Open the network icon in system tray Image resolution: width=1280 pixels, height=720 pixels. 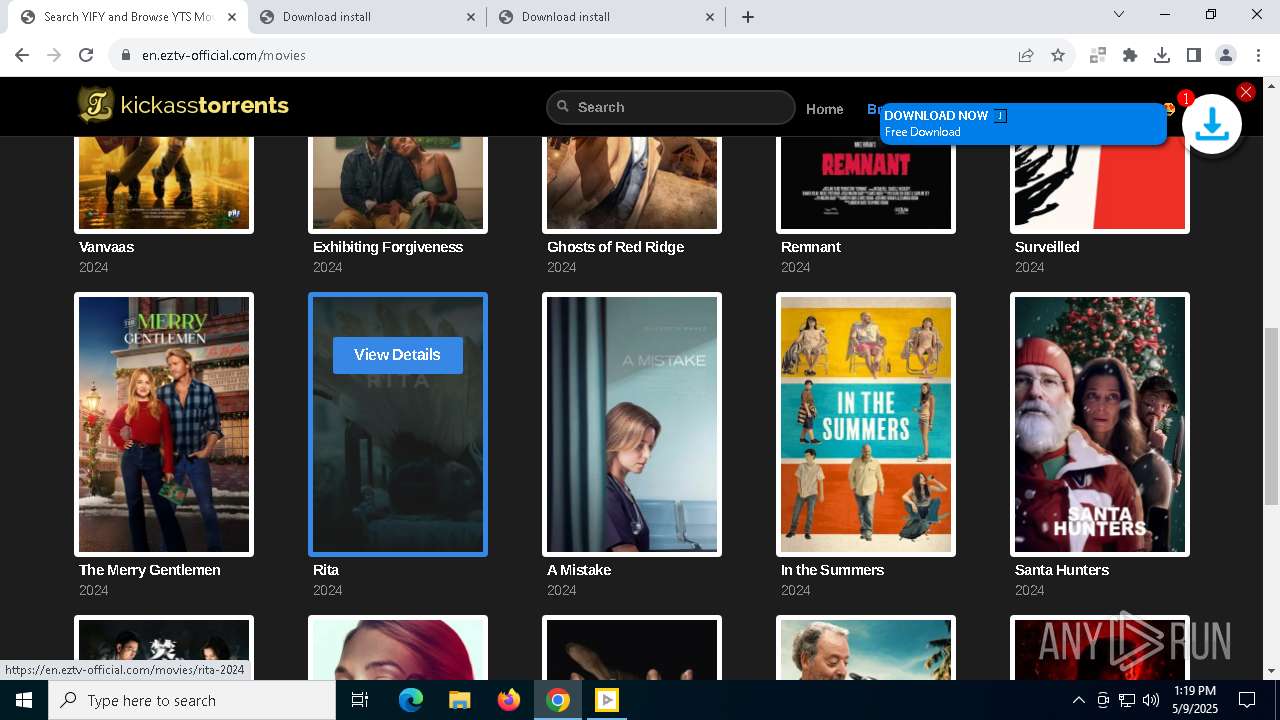(x=1127, y=700)
